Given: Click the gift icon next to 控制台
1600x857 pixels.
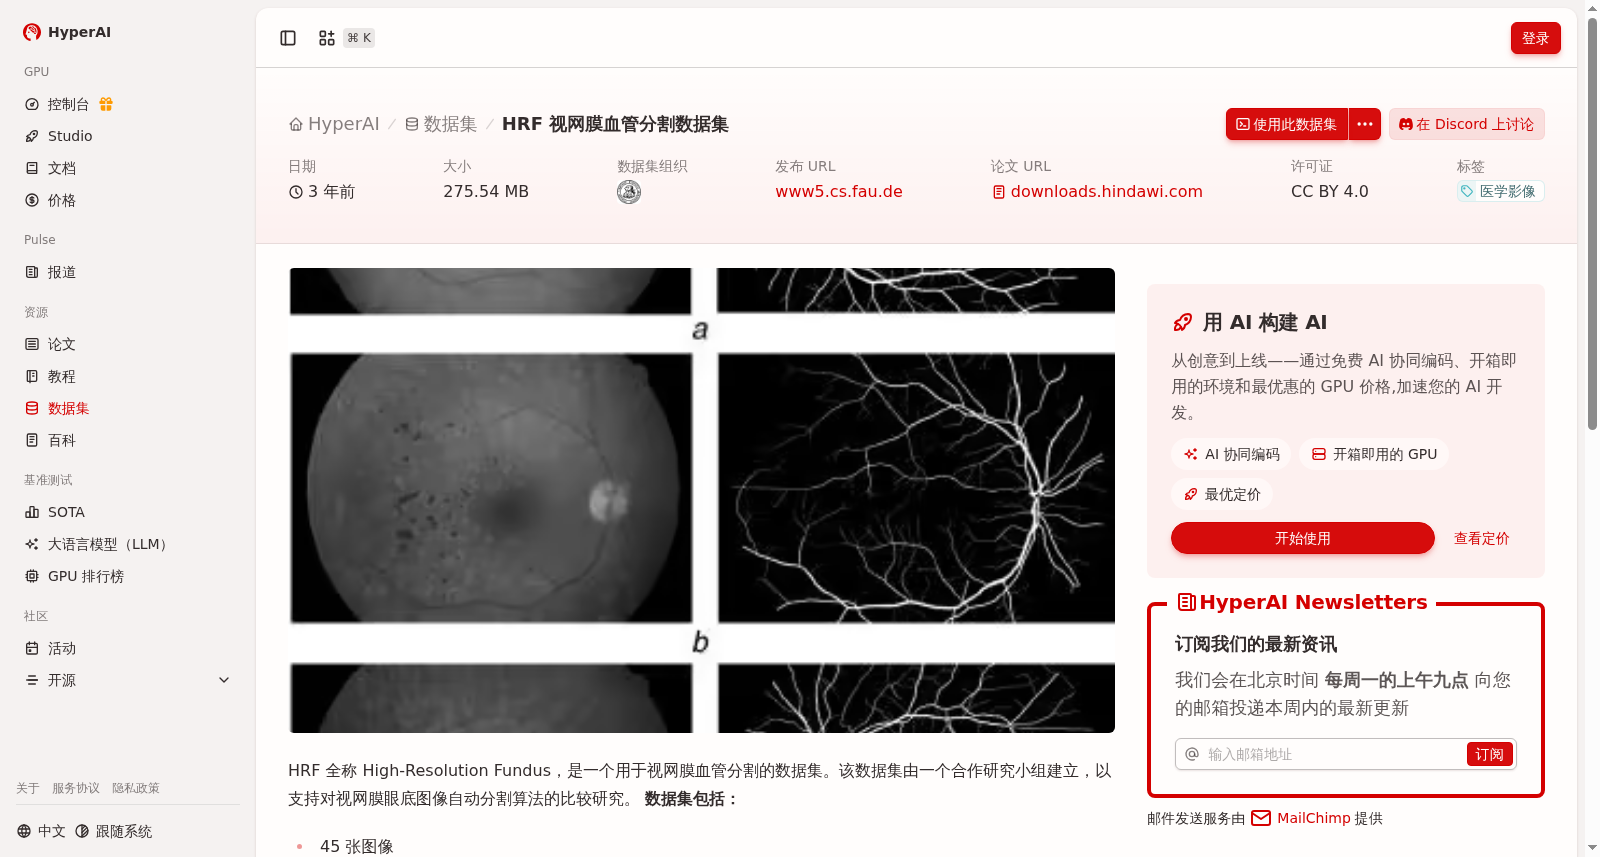Looking at the screenshot, I should pos(106,104).
